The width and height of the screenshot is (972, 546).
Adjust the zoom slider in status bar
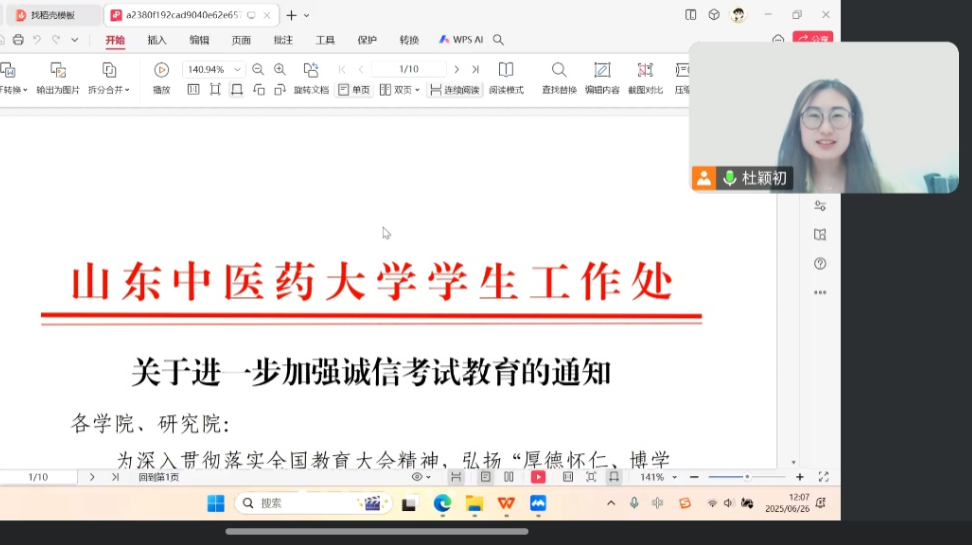click(x=747, y=477)
